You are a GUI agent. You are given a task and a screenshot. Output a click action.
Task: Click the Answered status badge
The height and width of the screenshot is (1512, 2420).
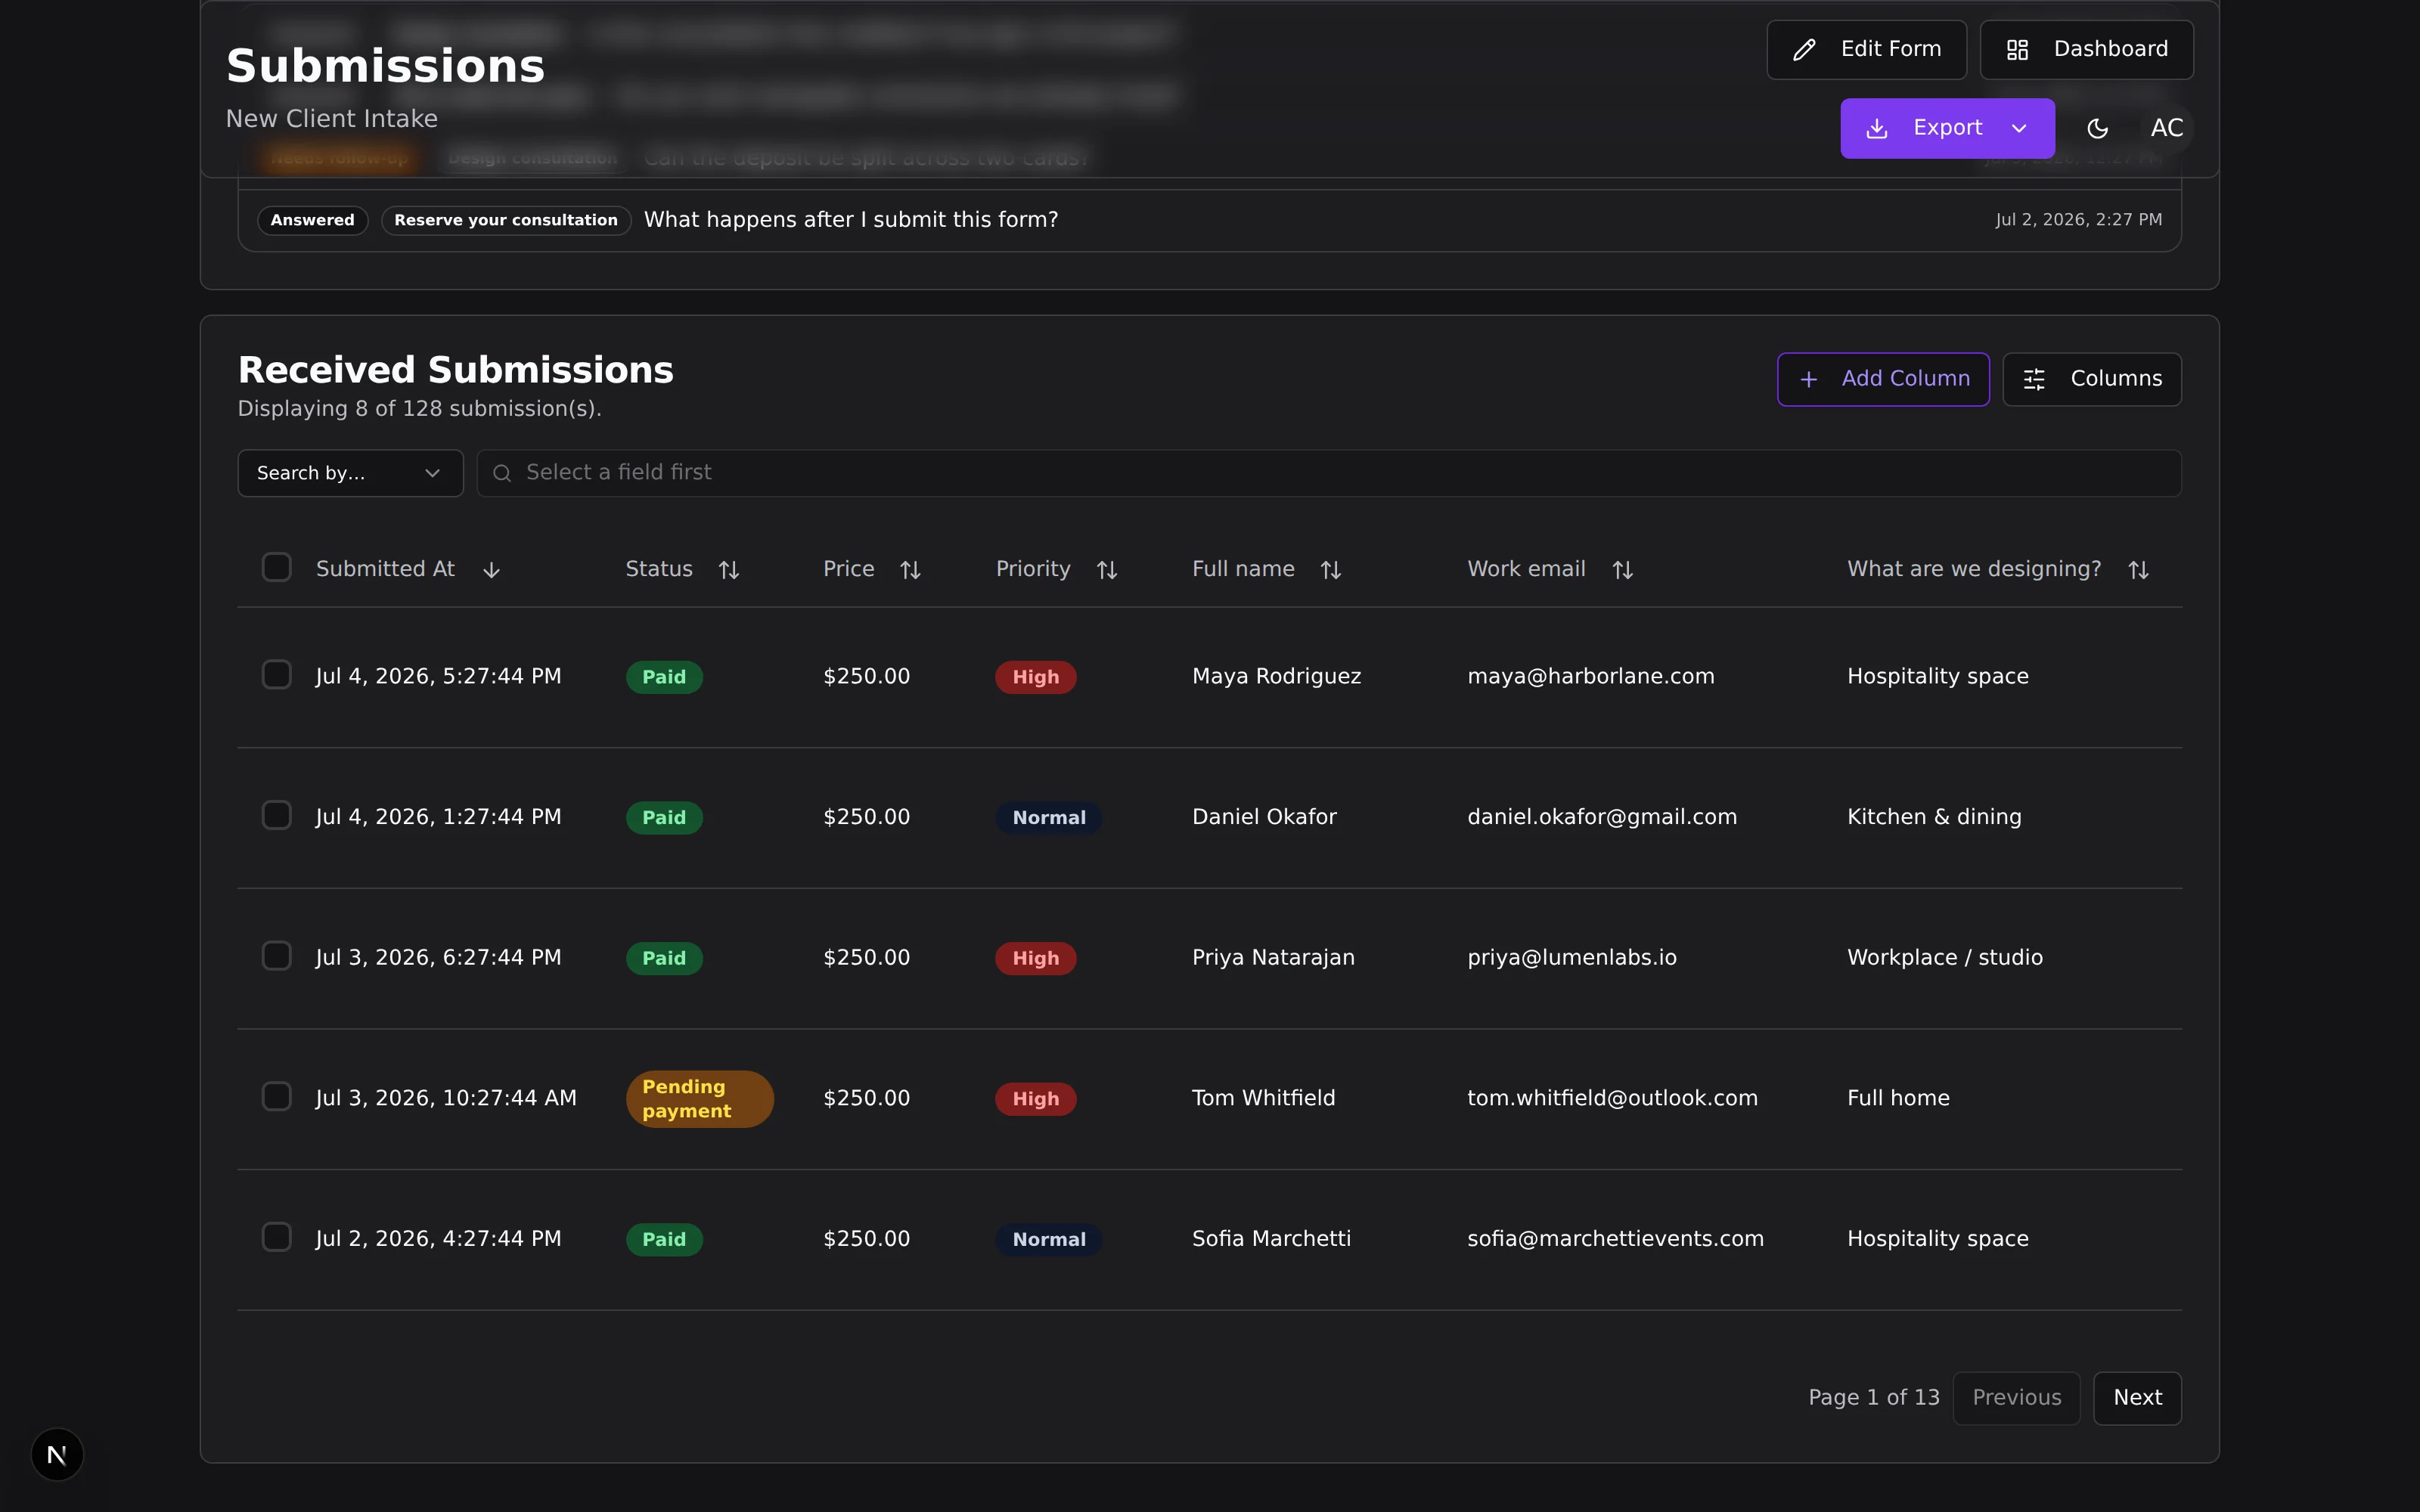pos(313,220)
